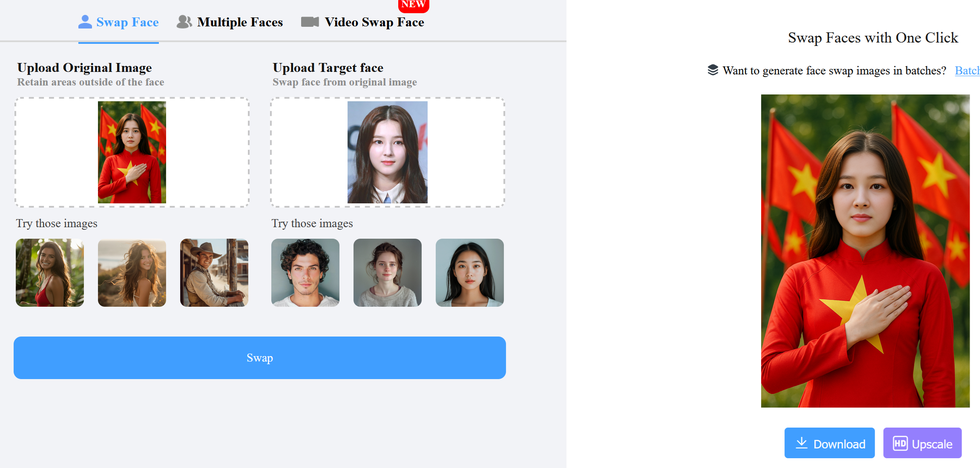Click the Upload Original Image drop zone
The image size is (980, 468).
132,152
